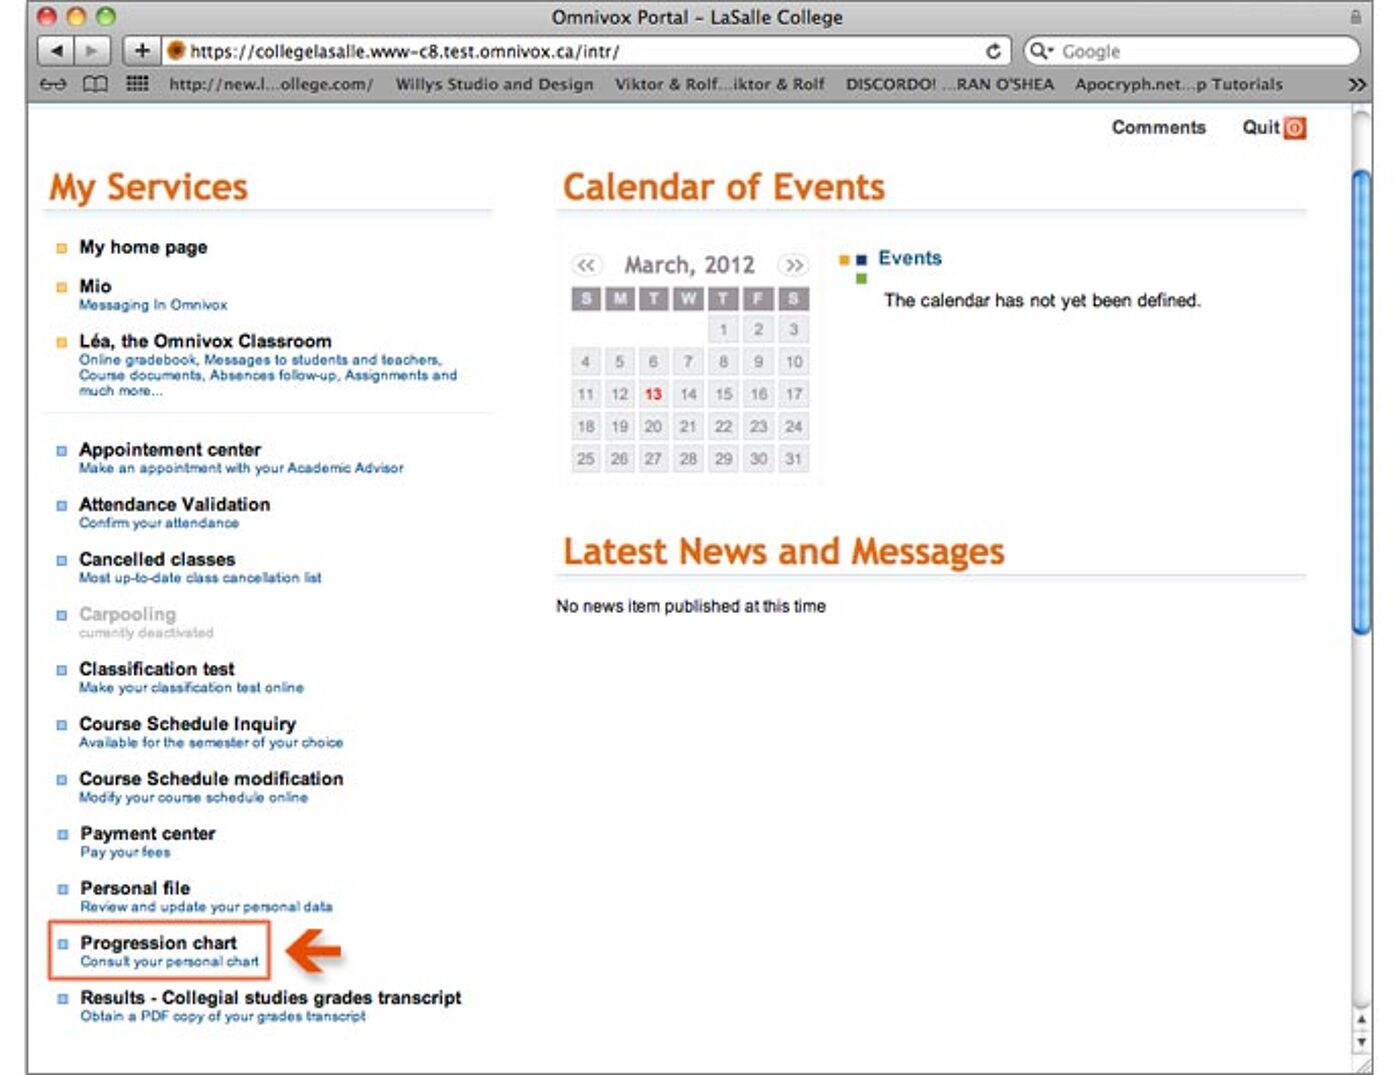Open Reading List glasses icon
1400x1075 pixels.
point(53,84)
